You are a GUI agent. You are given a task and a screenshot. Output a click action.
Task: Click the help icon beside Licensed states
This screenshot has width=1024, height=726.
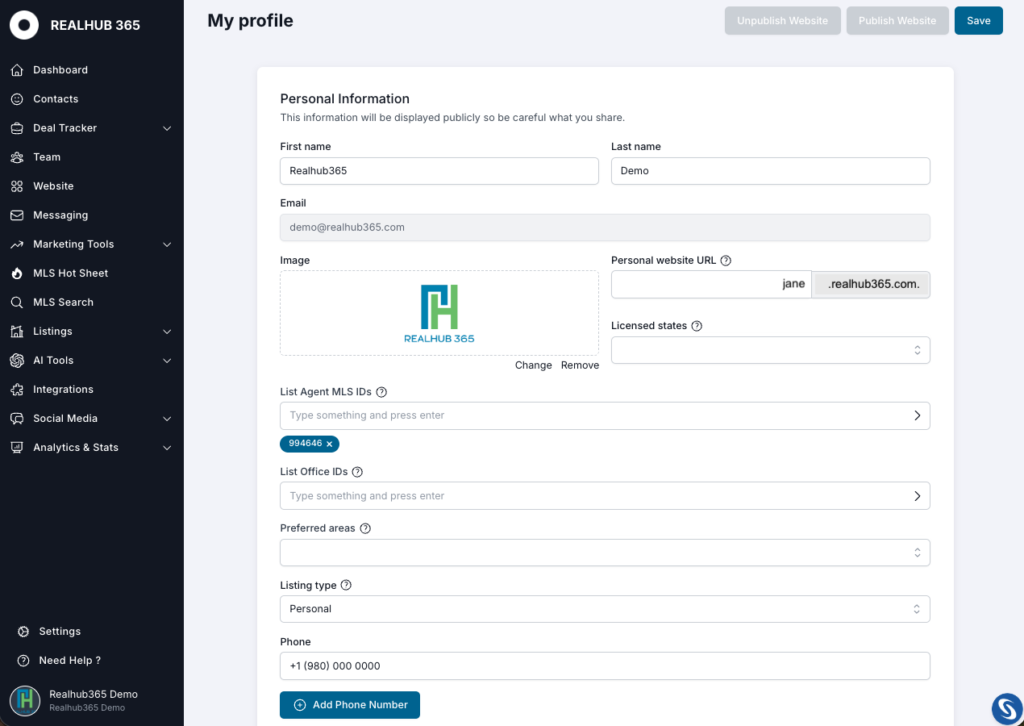697,326
